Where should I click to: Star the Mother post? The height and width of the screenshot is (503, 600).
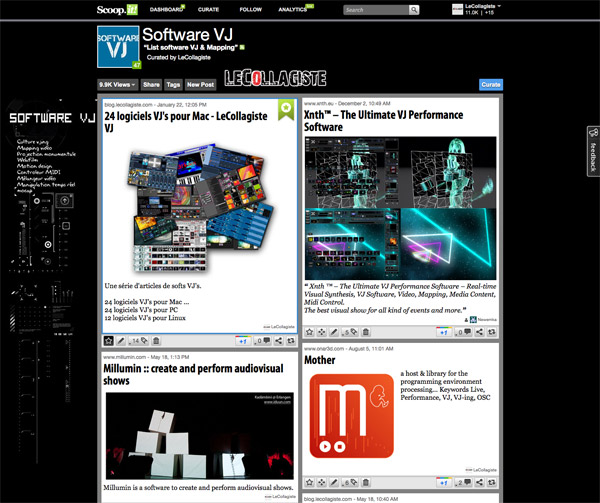[310, 482]
